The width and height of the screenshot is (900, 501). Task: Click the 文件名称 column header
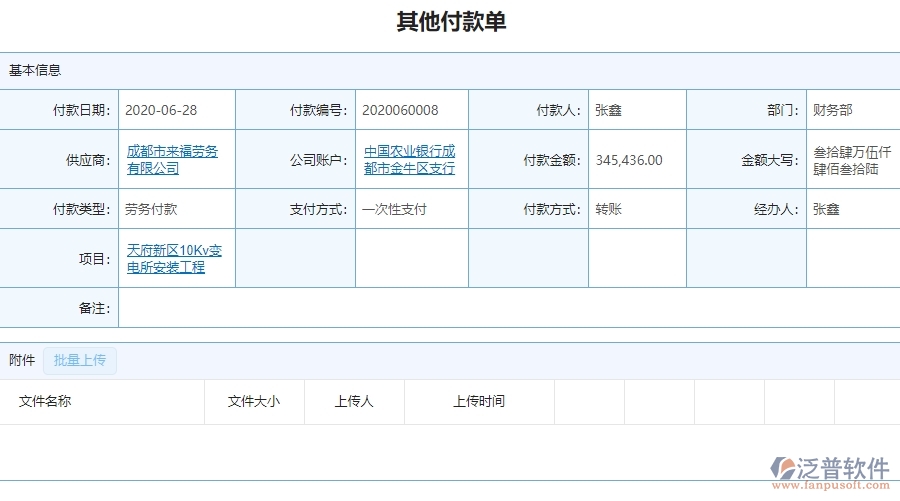point(45,402)
